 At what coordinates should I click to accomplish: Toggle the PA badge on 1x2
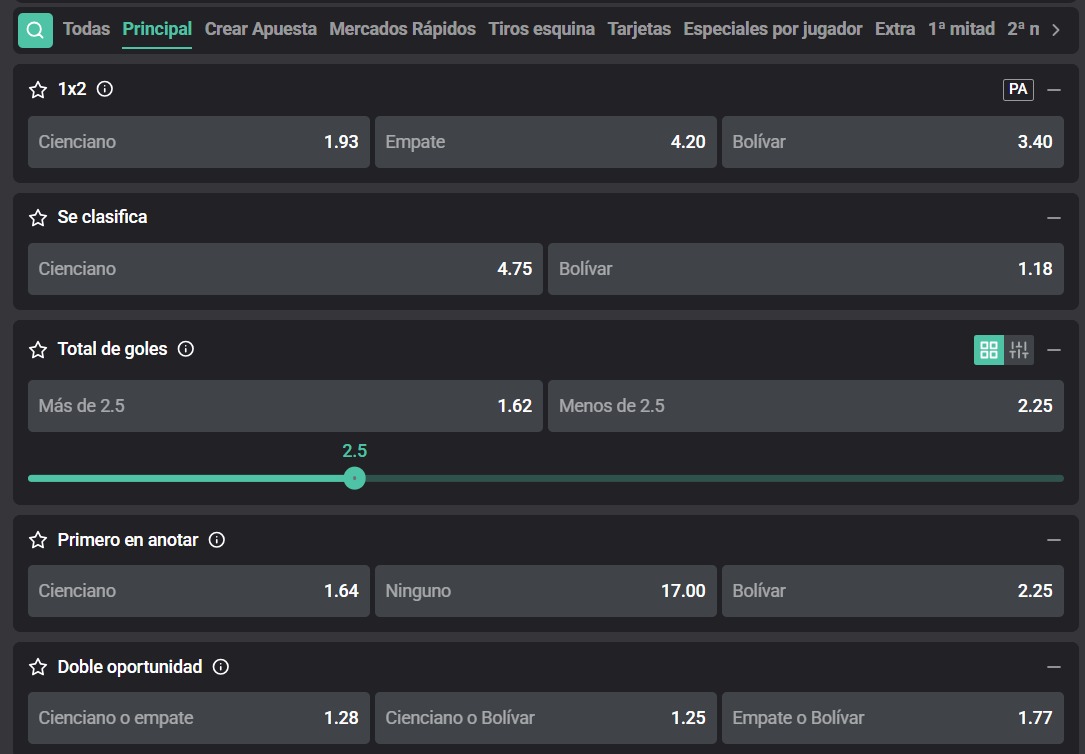point(1018,89)
